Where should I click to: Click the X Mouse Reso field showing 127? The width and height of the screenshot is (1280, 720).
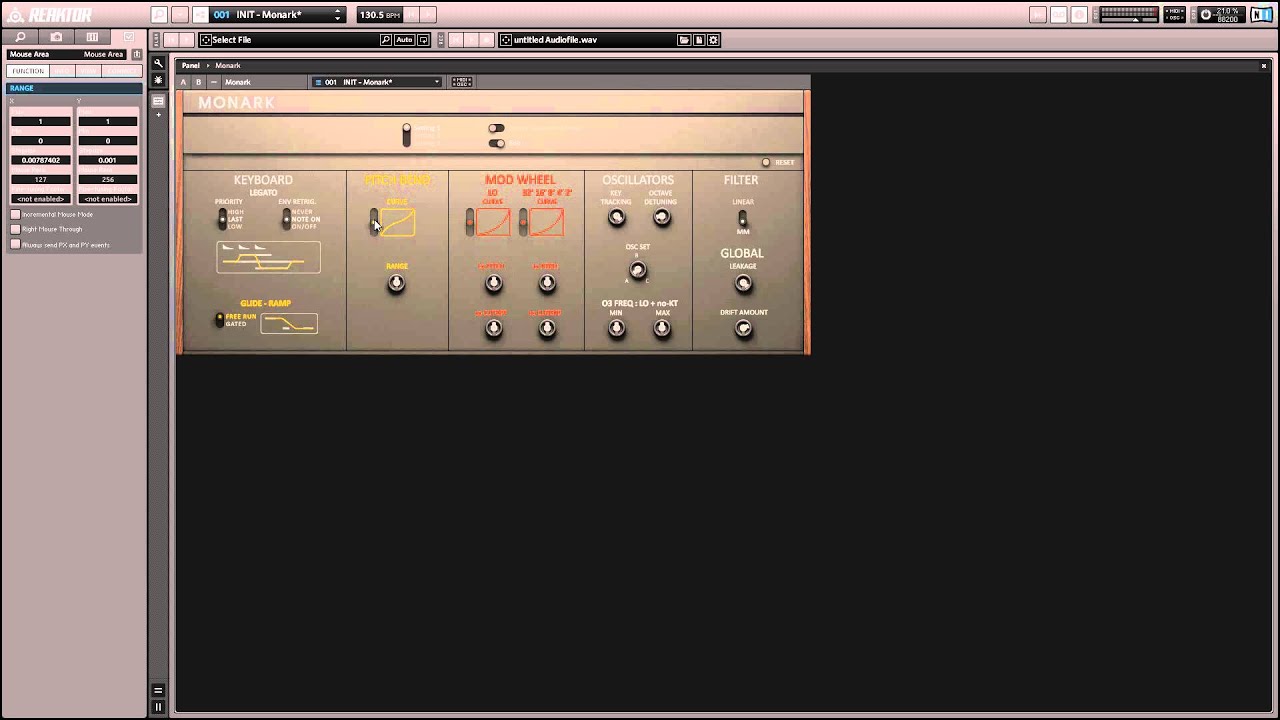41,179
